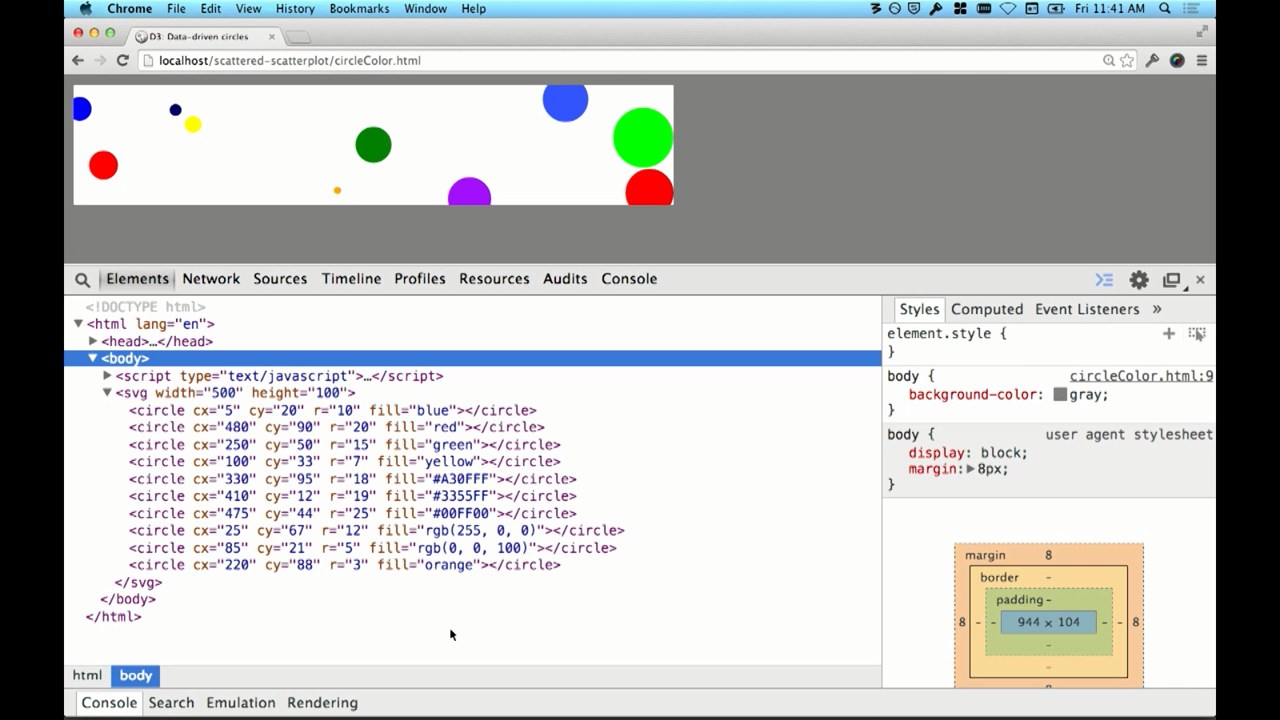
Task: Switch to the Sources panel tab
Action: tap(280, 279)
